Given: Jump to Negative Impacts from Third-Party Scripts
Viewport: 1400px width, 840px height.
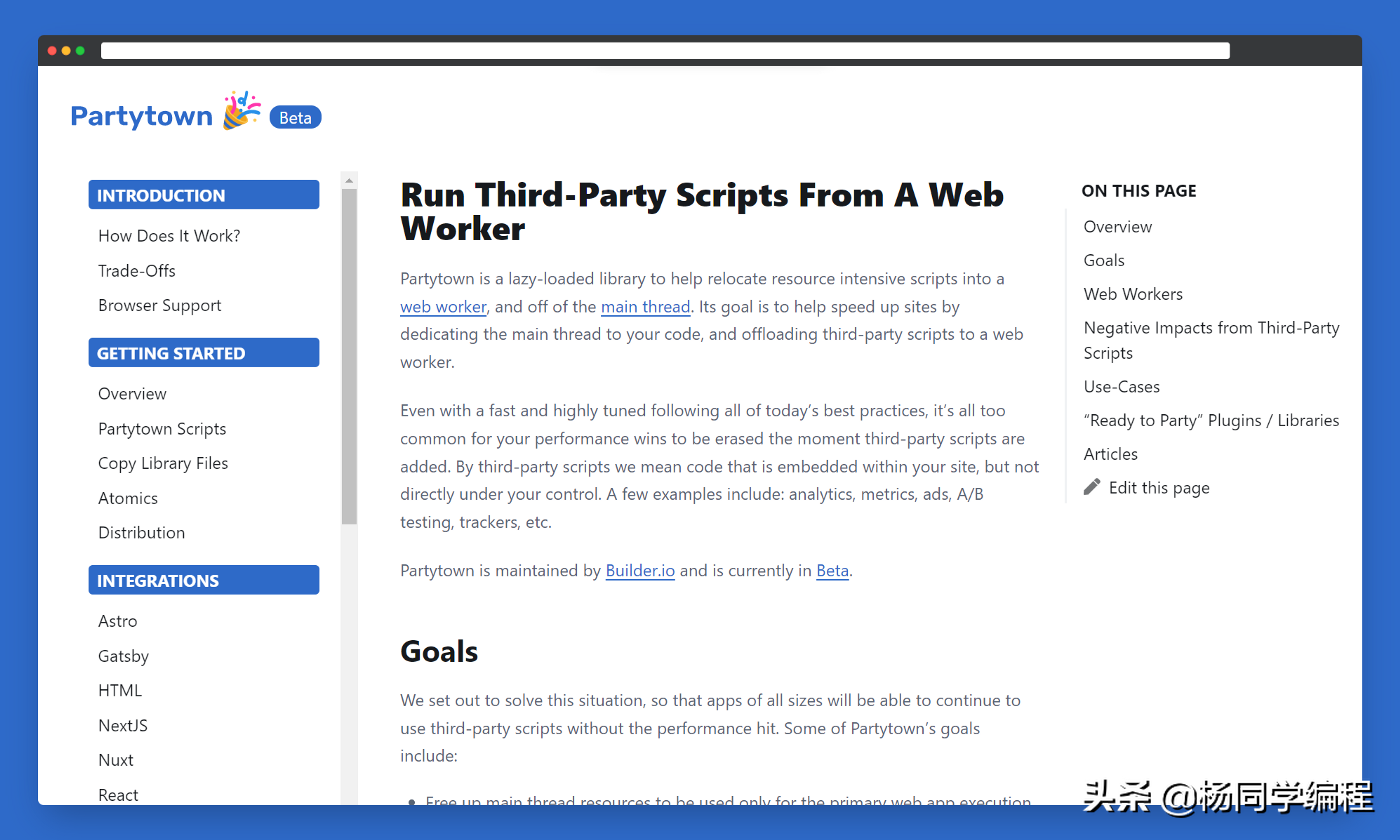Looking at the screenshot, I should point(1211,340).
